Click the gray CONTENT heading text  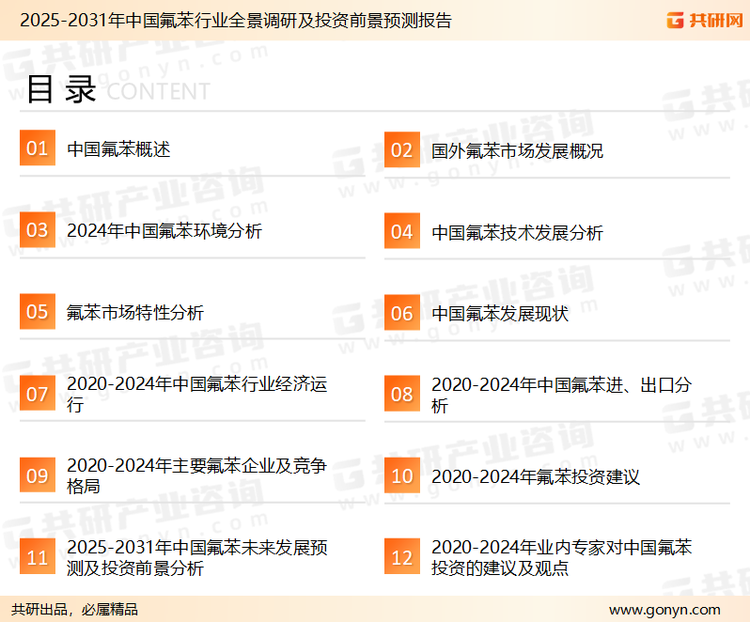(x=158, y=91)
